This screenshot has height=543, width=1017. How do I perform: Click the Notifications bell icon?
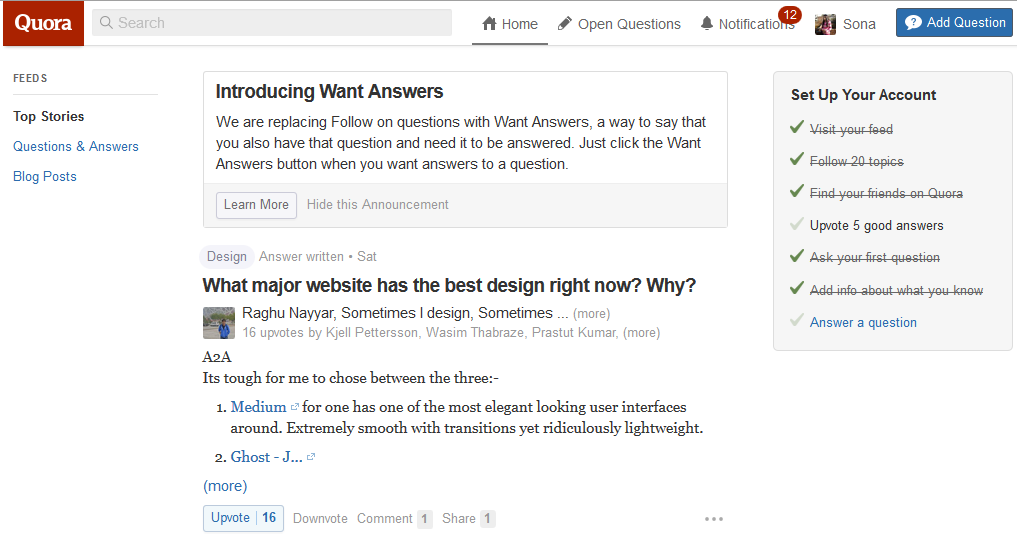pyautogui.click(x=707, y=24)
